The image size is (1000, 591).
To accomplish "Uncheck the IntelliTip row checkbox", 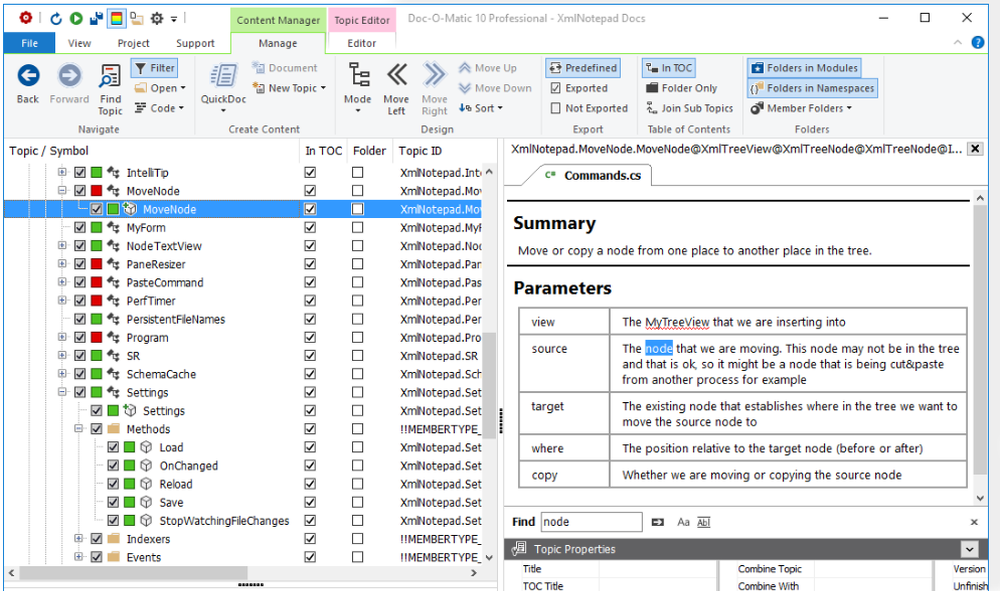I will (80, 173).
